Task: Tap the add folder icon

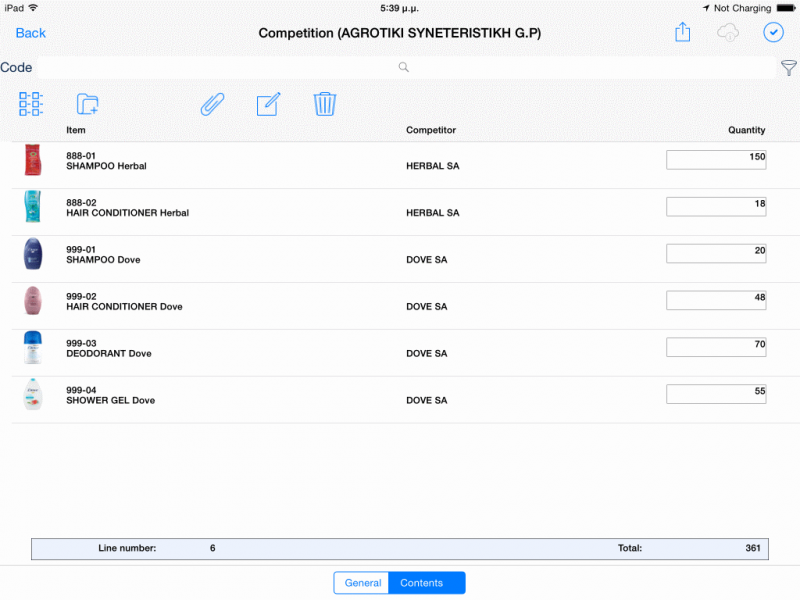Action: pyautogui.click(x=87, y=104)
